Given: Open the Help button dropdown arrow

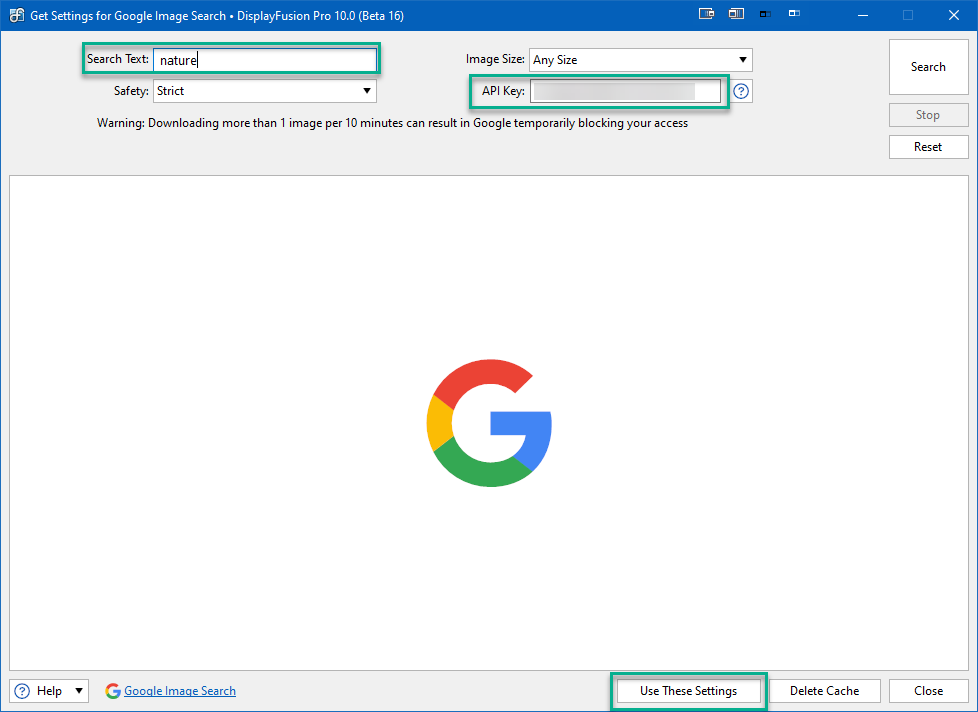Looking at the screenshot, I should (79, 691).
